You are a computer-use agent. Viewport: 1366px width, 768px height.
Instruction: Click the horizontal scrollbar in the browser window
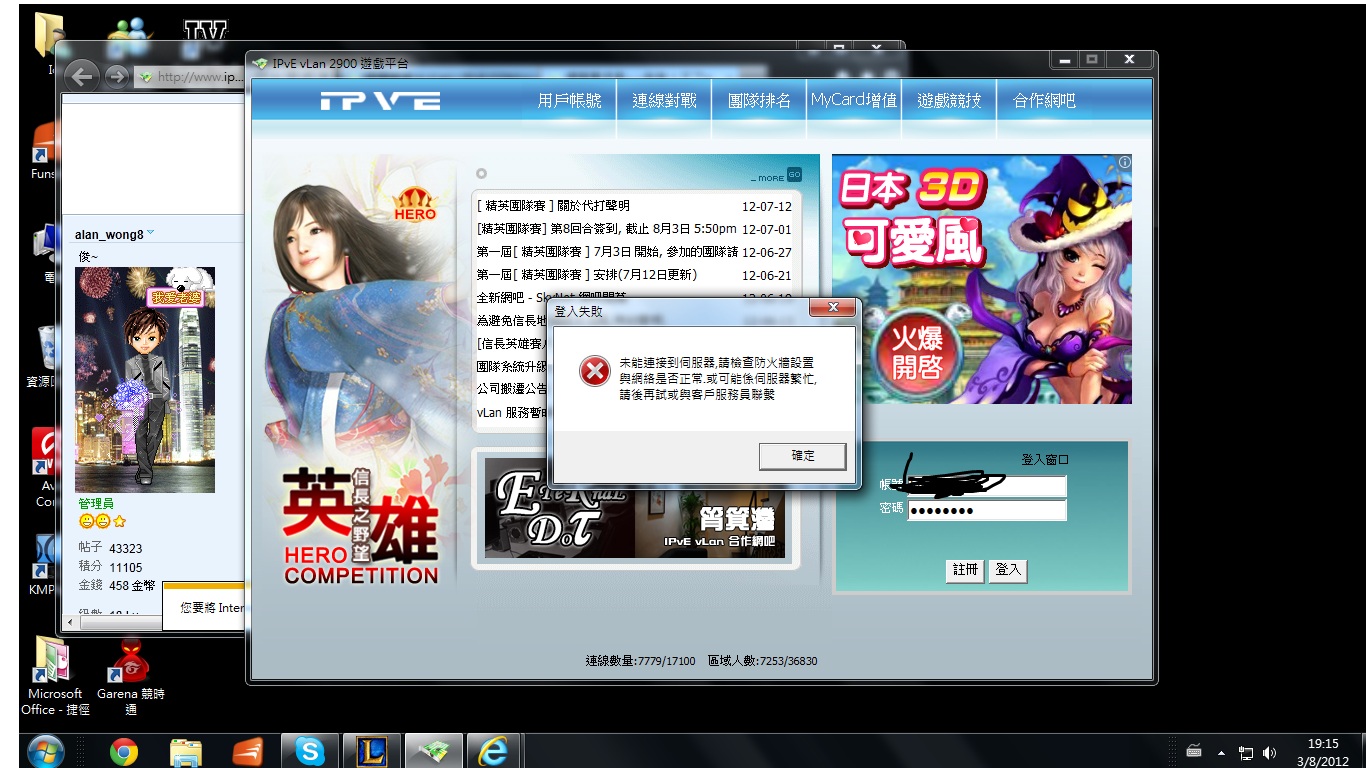click(x=118, y=623)
